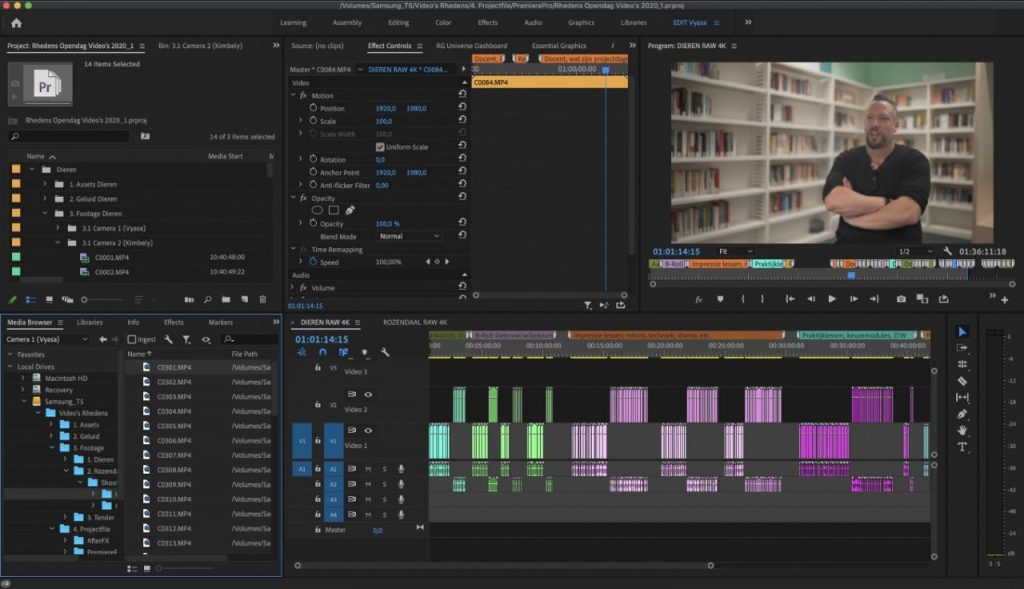Switch to the Color workspace tab

443,22
